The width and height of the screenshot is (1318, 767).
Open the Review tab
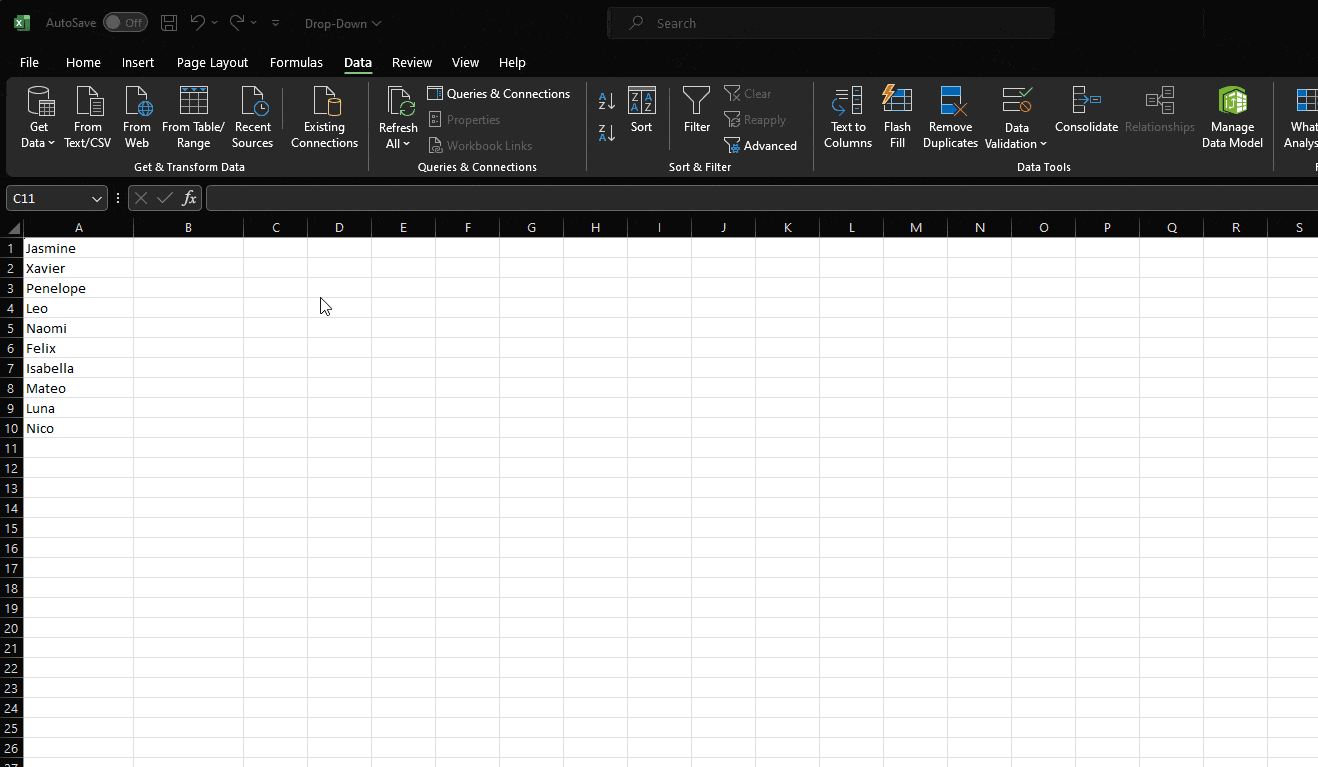point(411,62)
